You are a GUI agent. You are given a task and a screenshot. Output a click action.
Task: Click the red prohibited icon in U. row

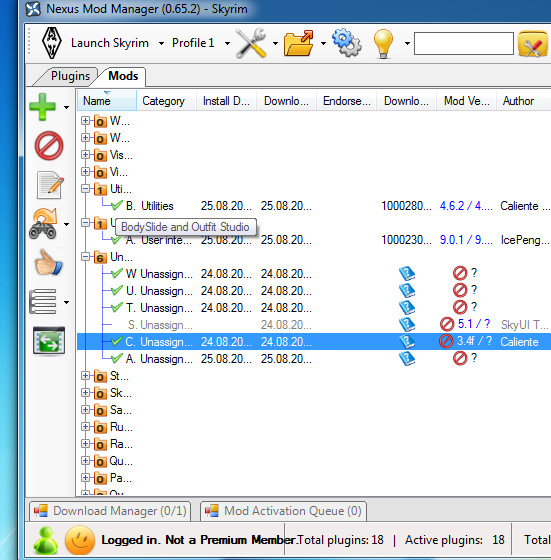pos(460,290)
